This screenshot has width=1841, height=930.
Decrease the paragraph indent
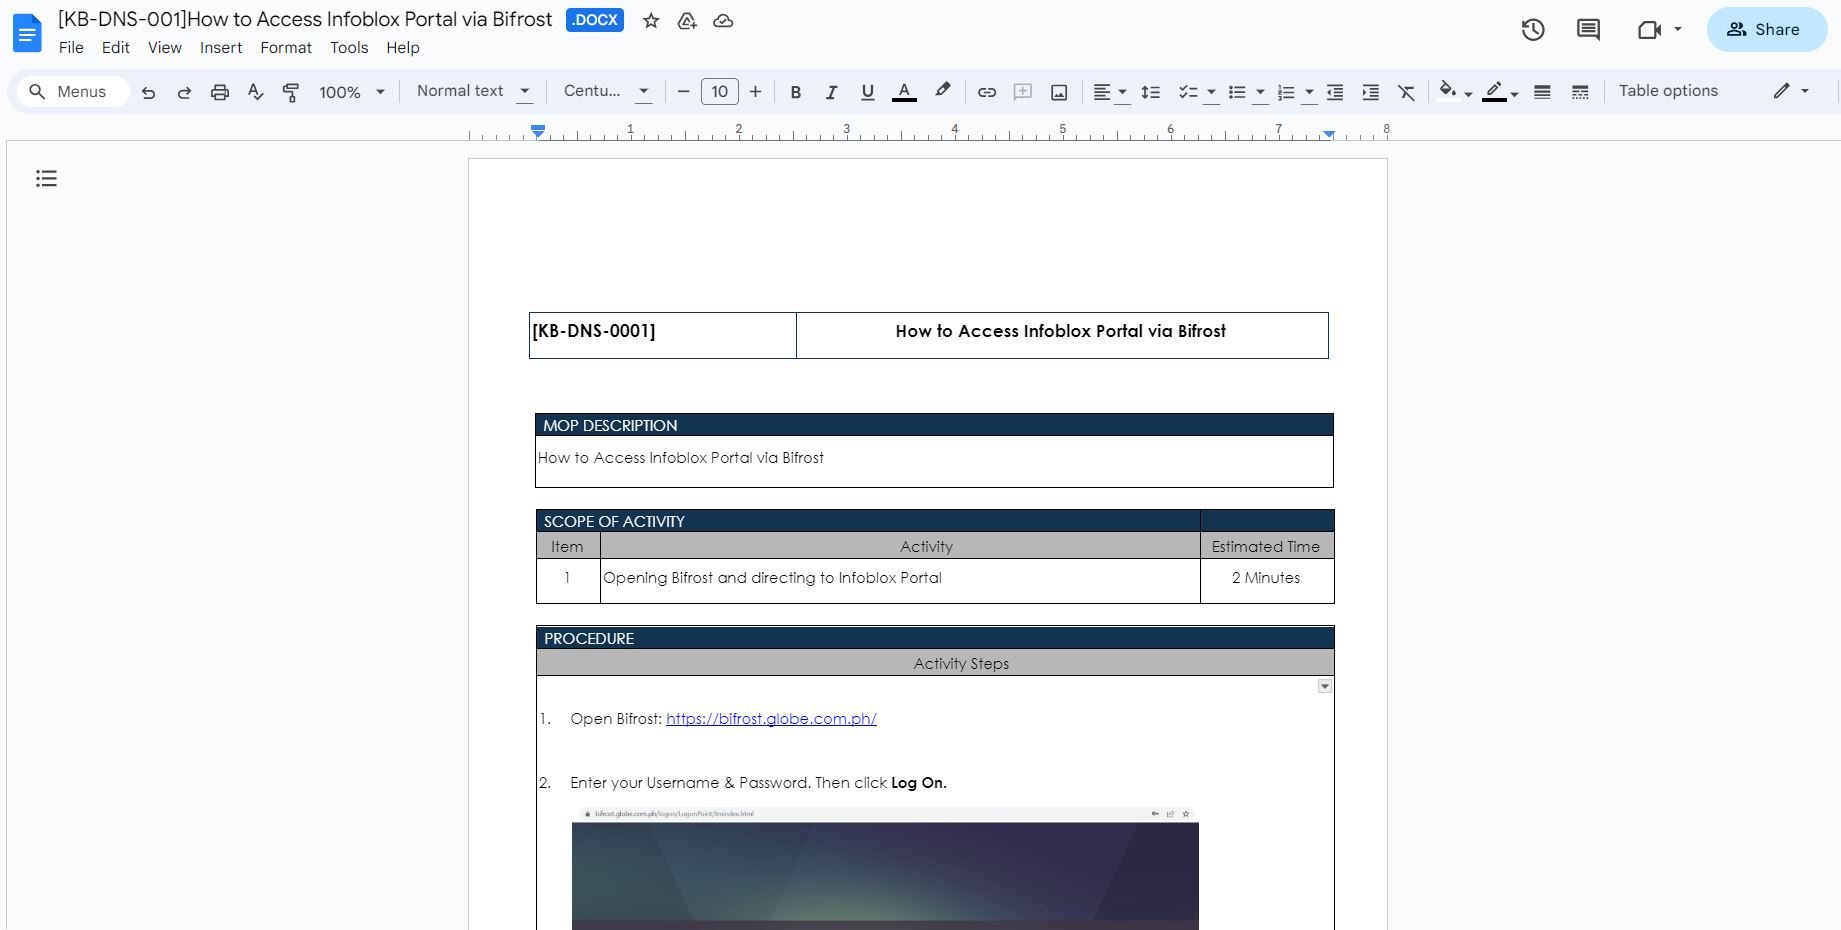pos(1335,92)
